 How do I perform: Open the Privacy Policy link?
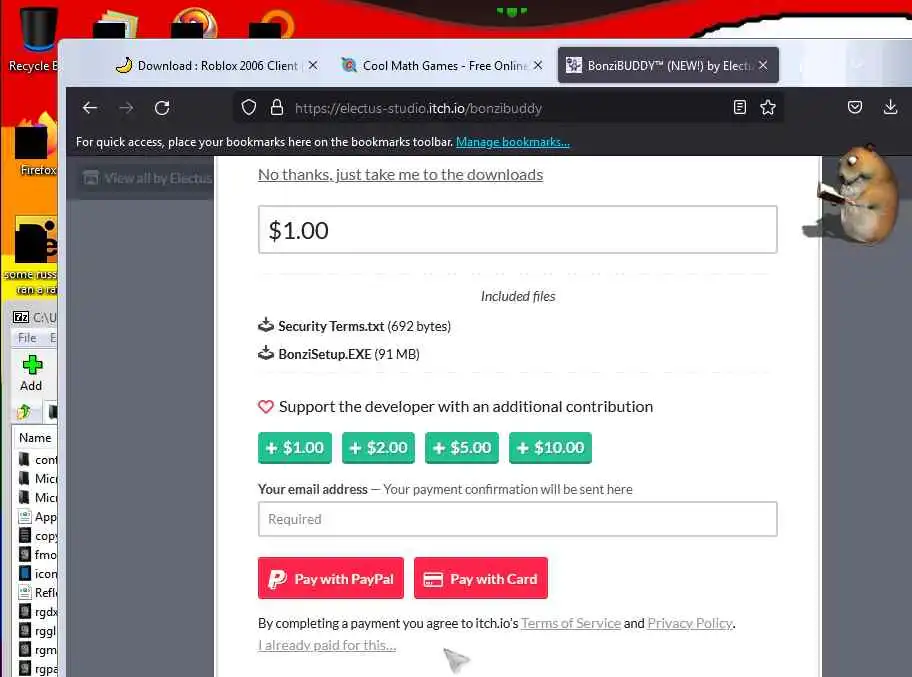pos(690,623)
